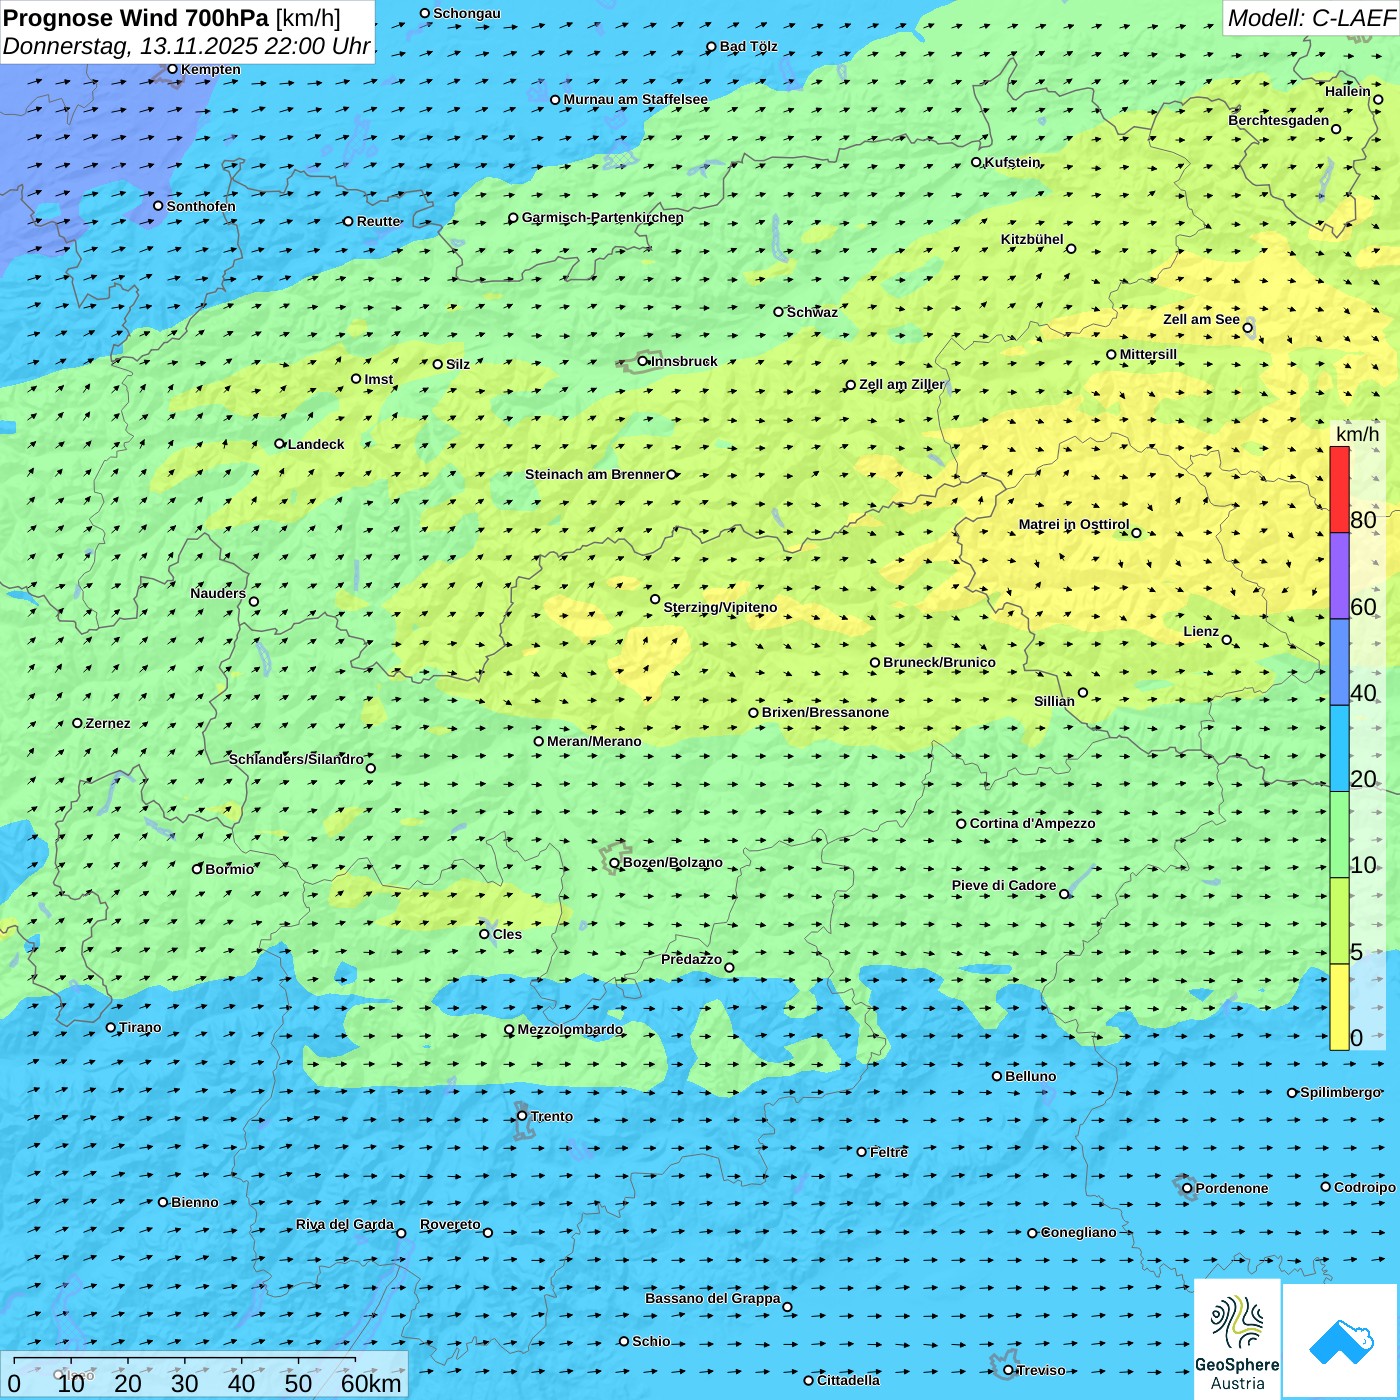1400x1400 pixels.
Task: Click the Garmisch-Partenkirchen place label
Action: point(602,217)
